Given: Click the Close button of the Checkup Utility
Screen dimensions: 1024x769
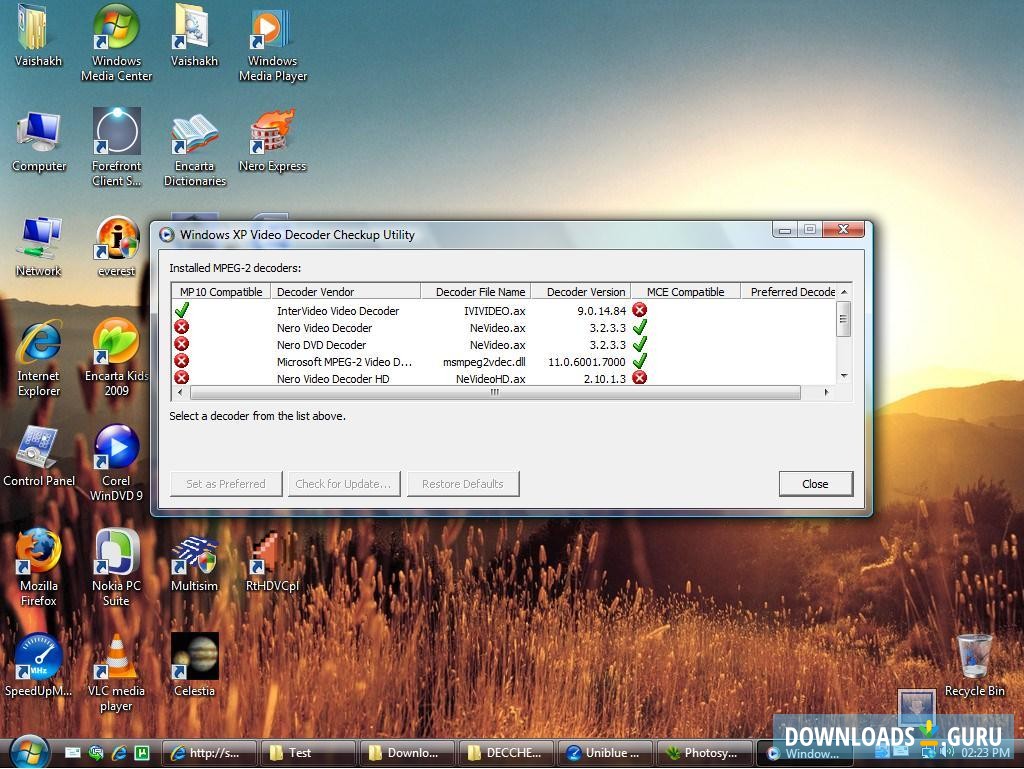Looking at the screenshot, I should [x=815, y=483].
